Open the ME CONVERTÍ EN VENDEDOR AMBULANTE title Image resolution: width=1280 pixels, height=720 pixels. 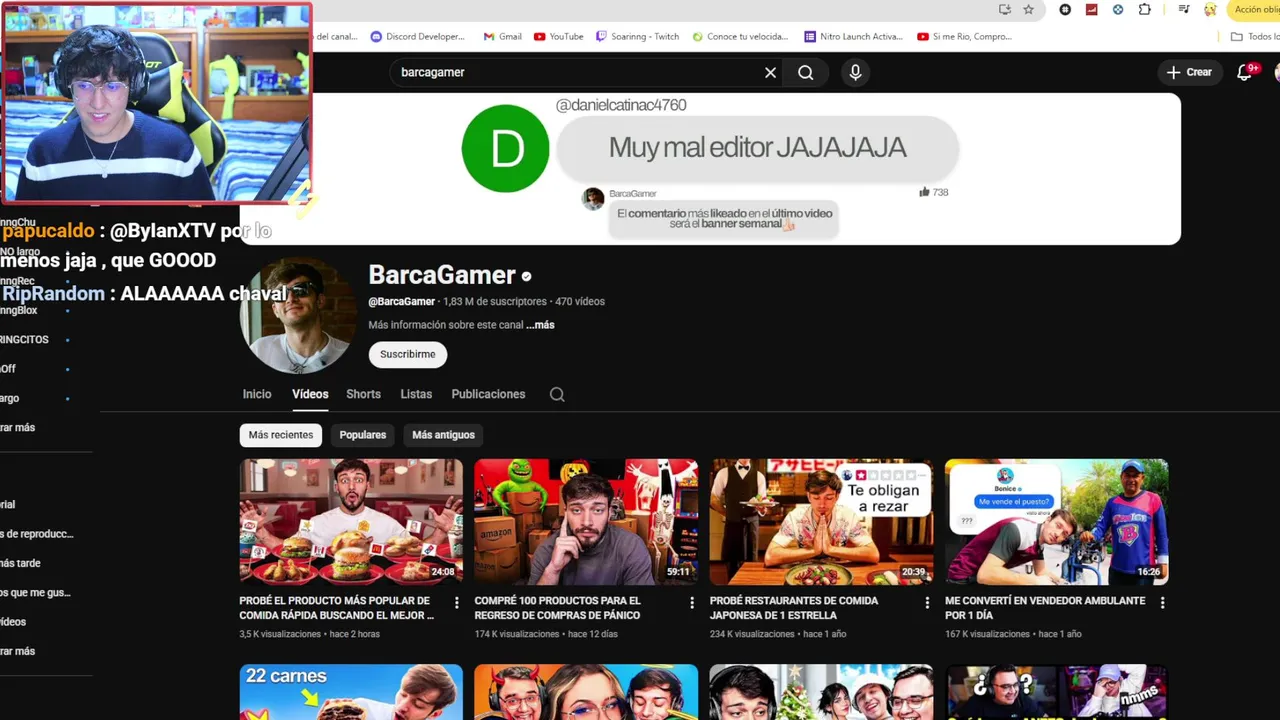click(x=1045, y=608)
